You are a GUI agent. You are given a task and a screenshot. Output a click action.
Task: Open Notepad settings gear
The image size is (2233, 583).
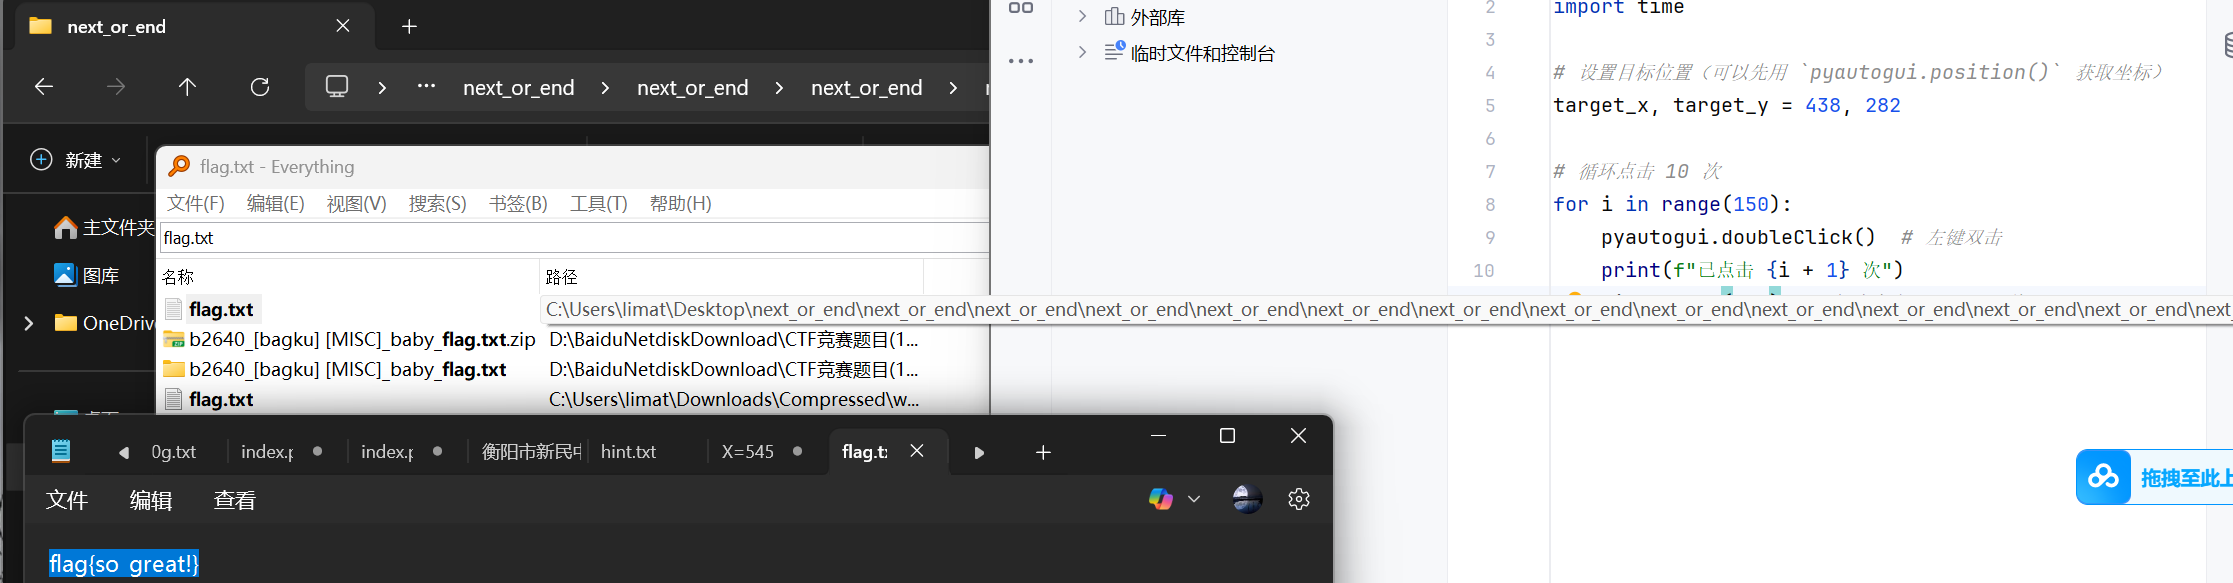click(1298, 499)
